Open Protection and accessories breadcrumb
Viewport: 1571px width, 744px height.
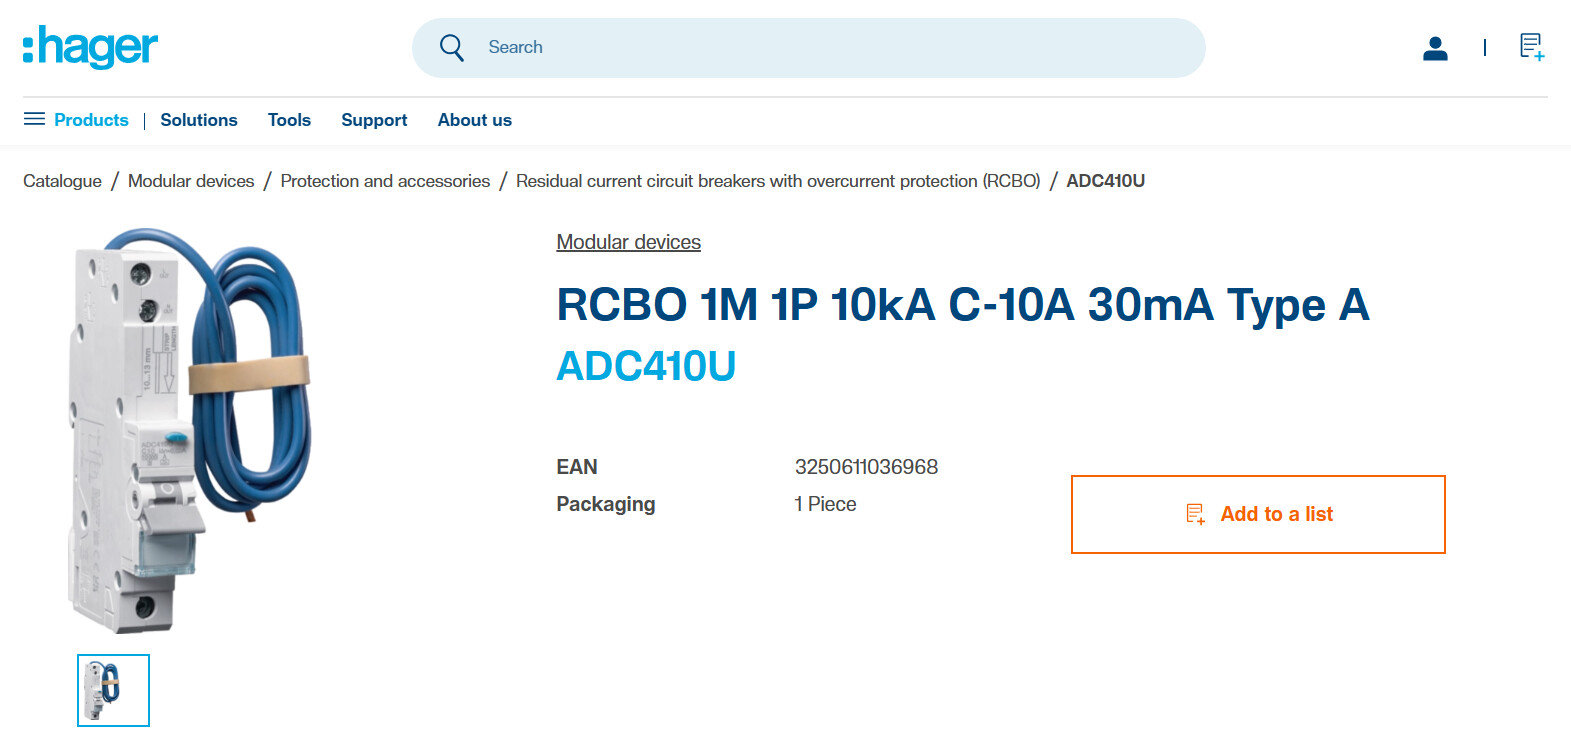385,181
